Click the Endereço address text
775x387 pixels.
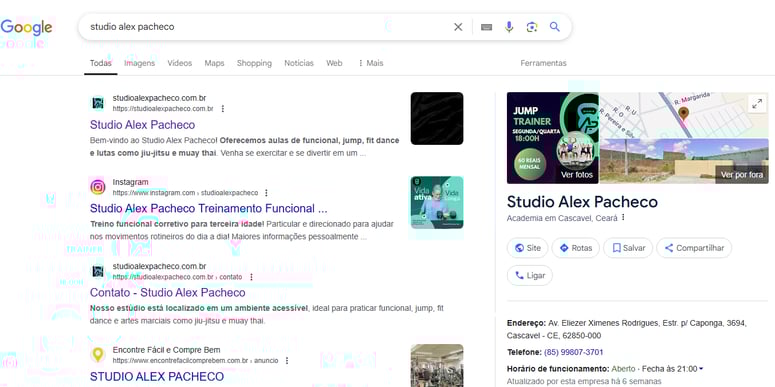pyautogui.click(x=627, y=329)
